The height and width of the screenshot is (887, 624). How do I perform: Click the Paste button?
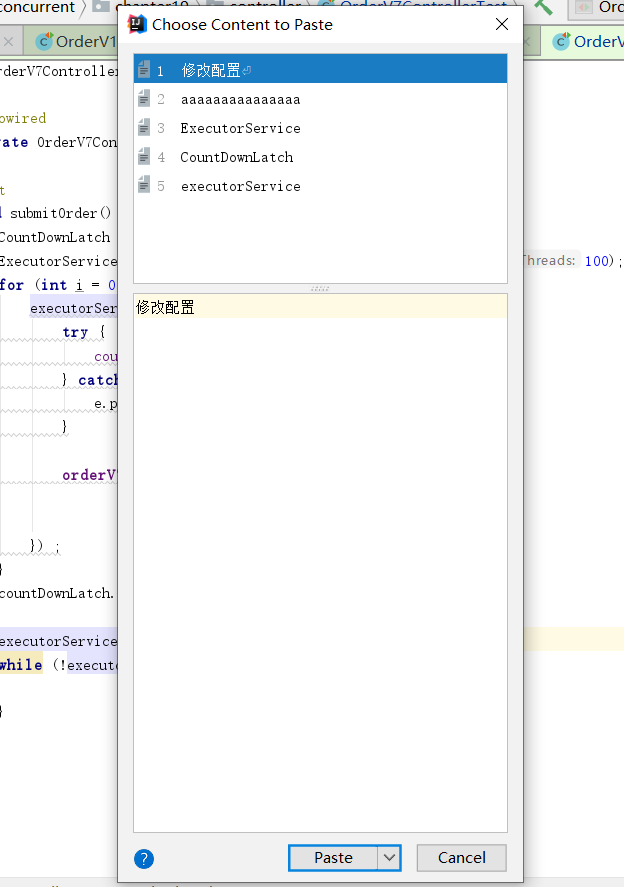pos(333,858)
